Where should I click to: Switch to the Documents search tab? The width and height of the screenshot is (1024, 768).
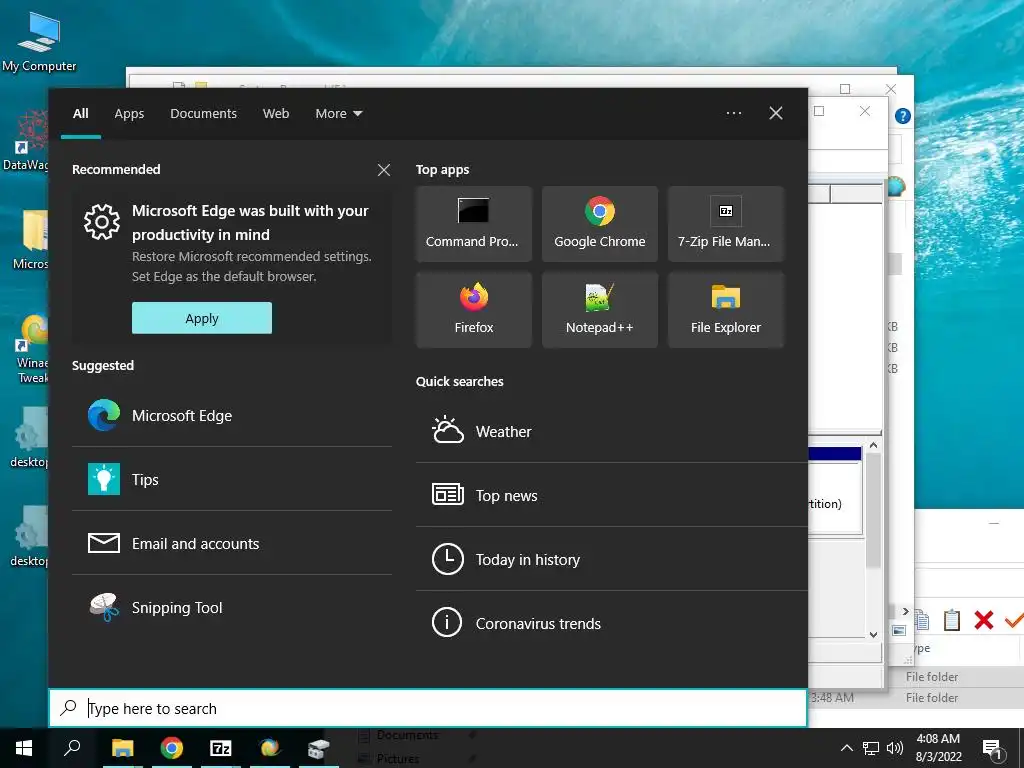coord(204,114)
